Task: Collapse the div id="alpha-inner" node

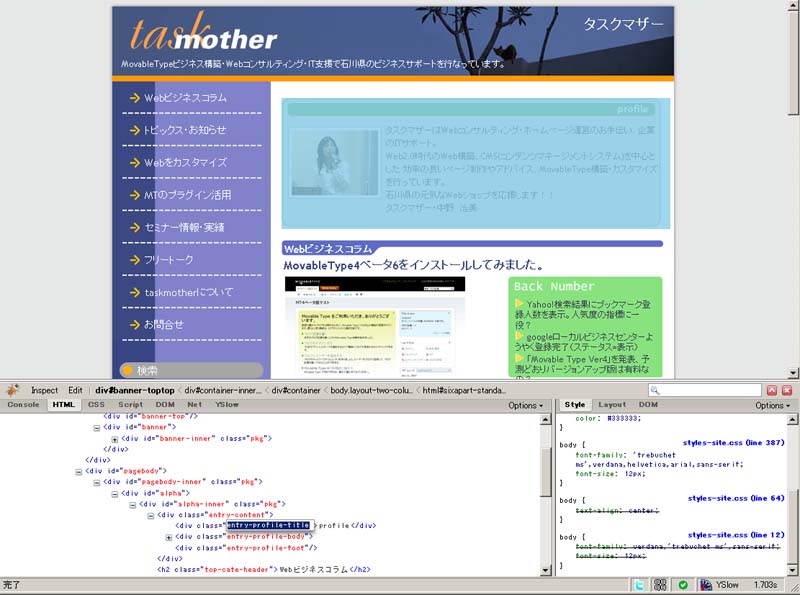Action: tap(133, 505)
